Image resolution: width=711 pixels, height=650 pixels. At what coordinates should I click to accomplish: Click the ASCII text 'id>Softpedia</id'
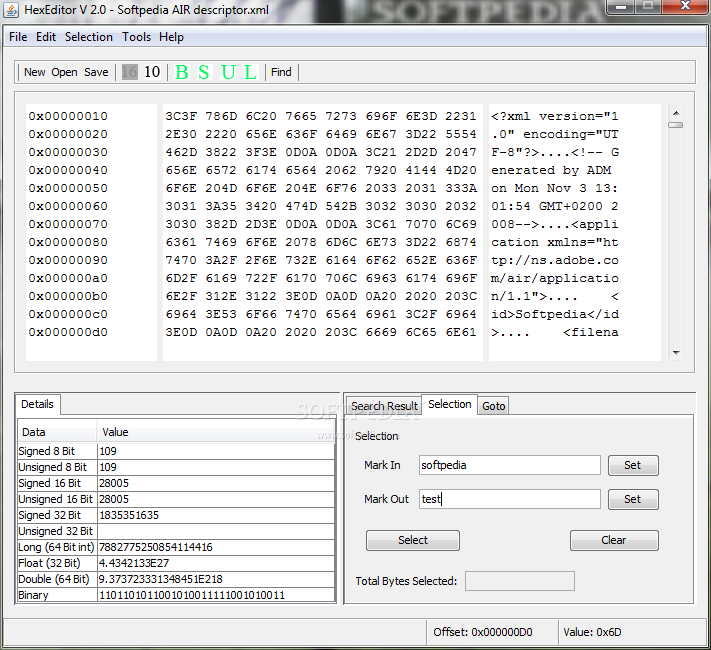[x=555, y=314]
